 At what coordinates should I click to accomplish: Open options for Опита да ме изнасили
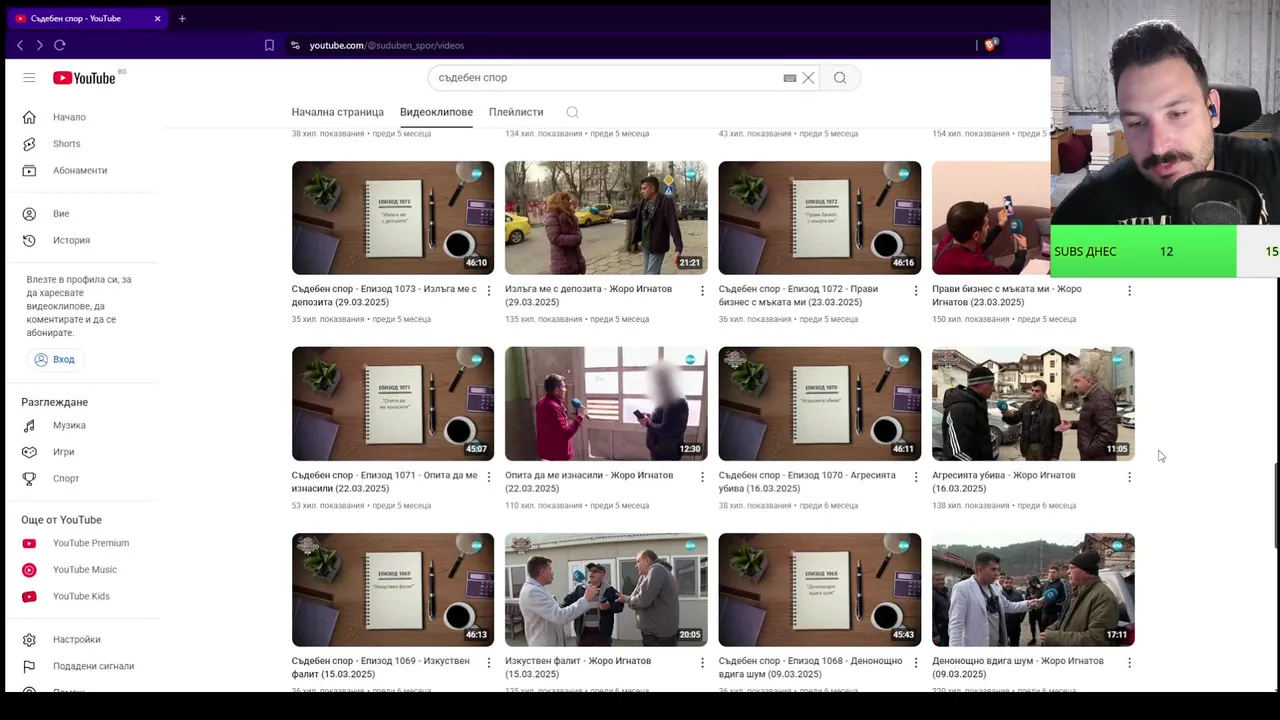702,477
